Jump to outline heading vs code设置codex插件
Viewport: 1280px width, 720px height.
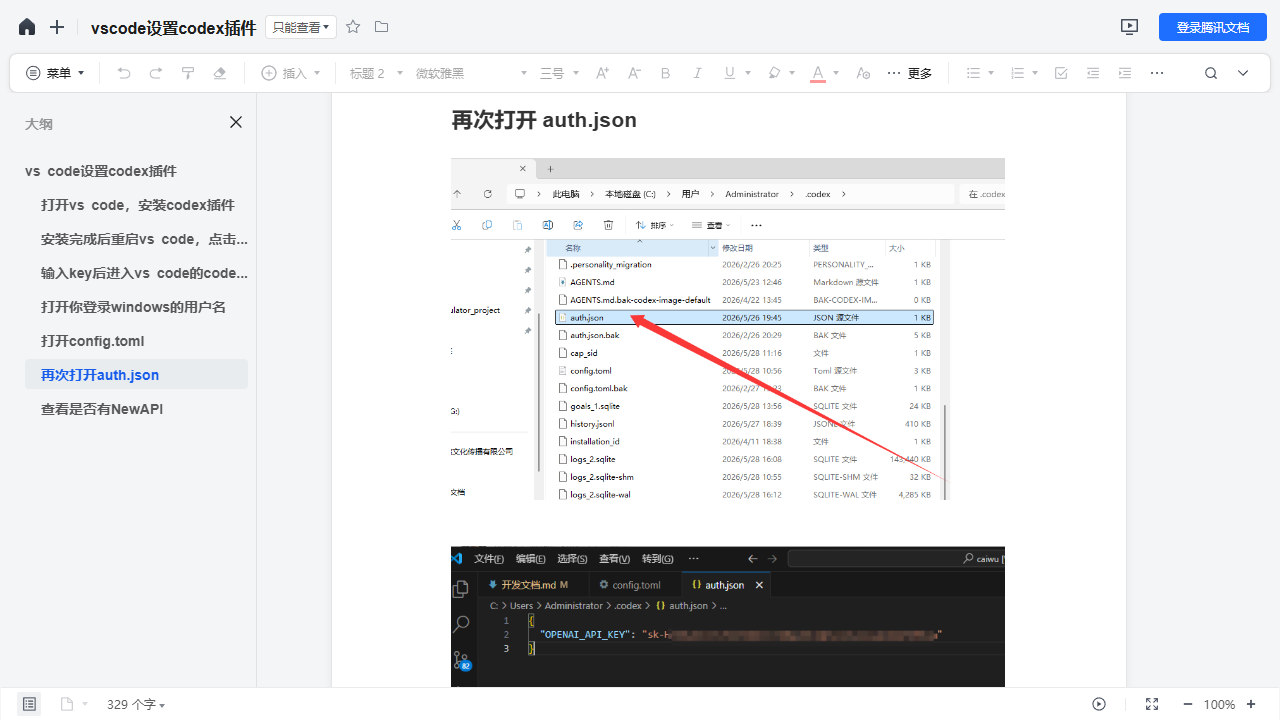(x=101, y=171)
